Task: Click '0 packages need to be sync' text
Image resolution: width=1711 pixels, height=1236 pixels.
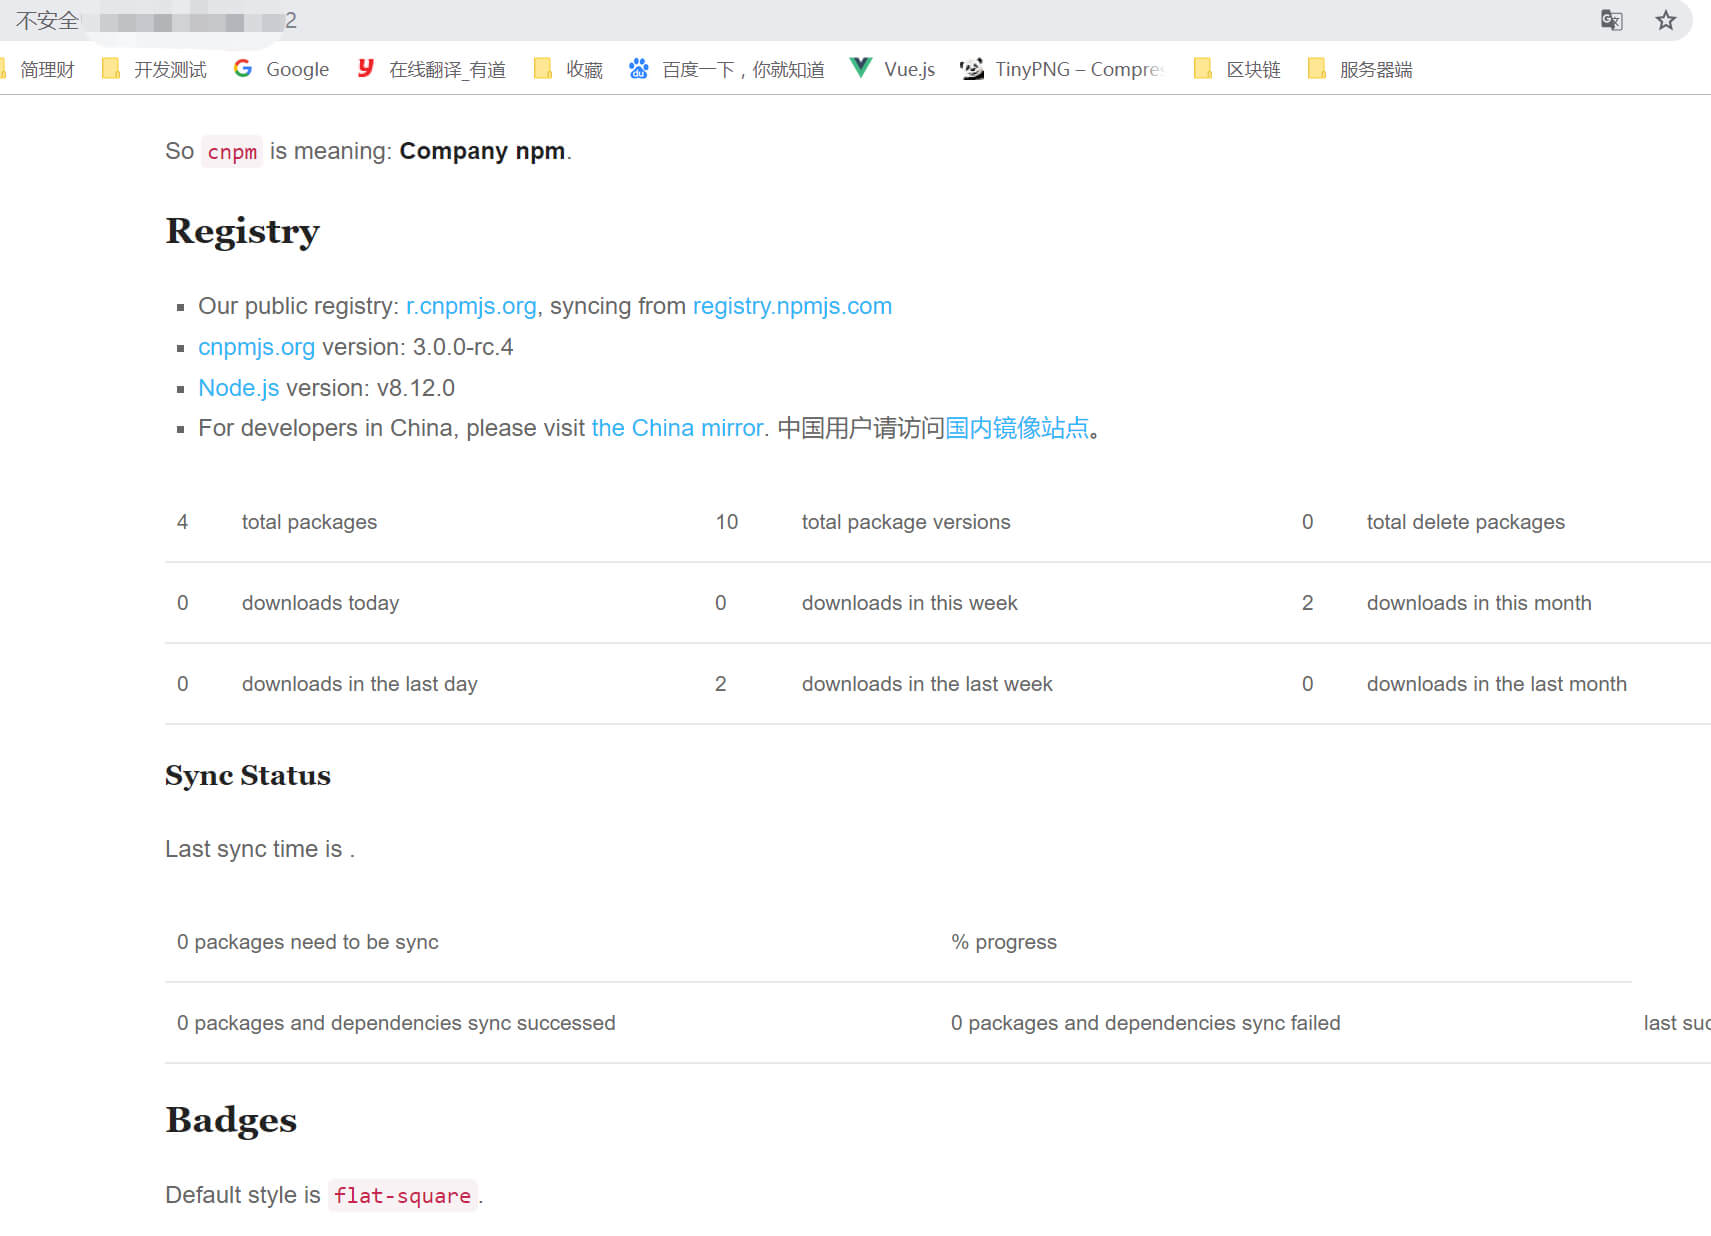Action: (308, 942)
